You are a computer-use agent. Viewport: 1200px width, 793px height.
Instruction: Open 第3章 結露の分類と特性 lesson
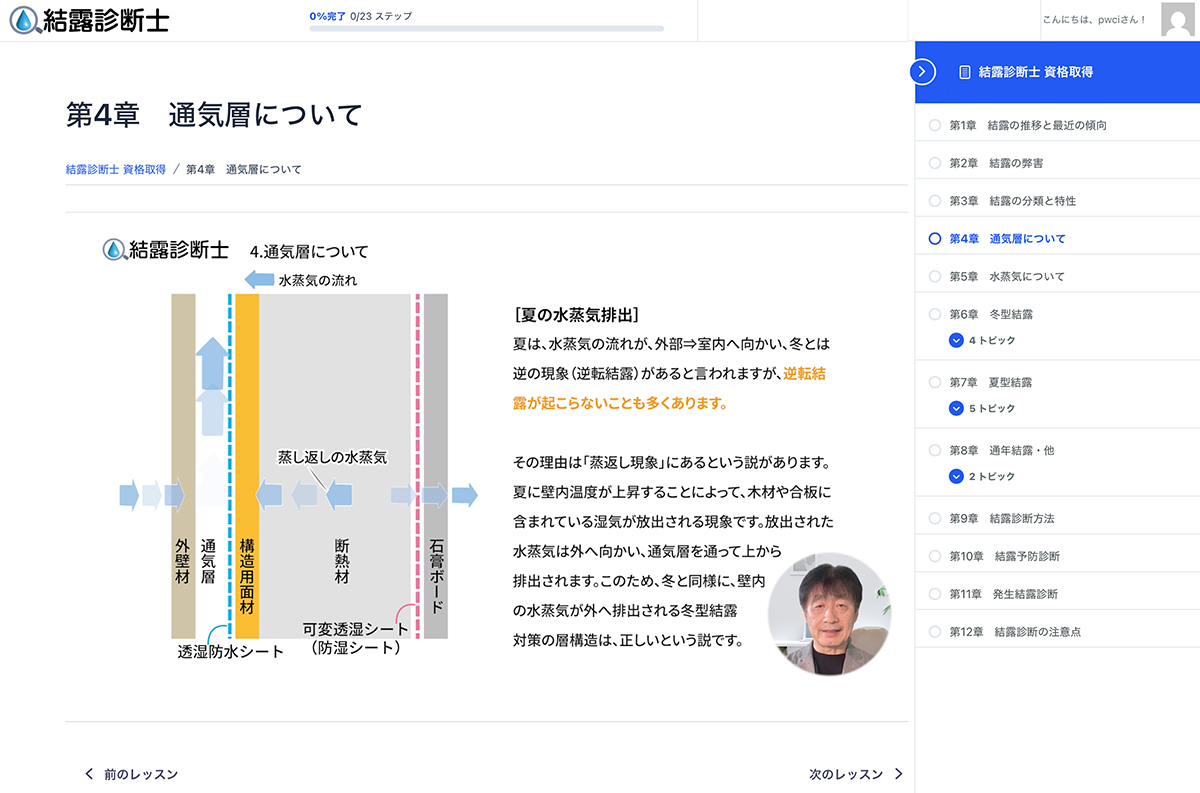pyautogui.click(x=1012, y=201)
